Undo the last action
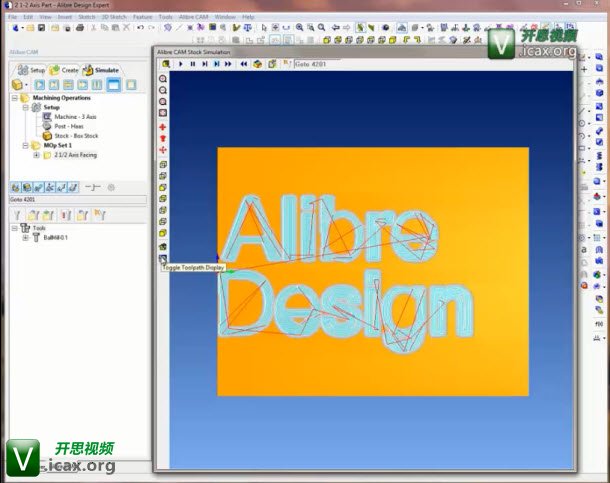The width and height of the screenshot is (610, 483). (140, 28)
